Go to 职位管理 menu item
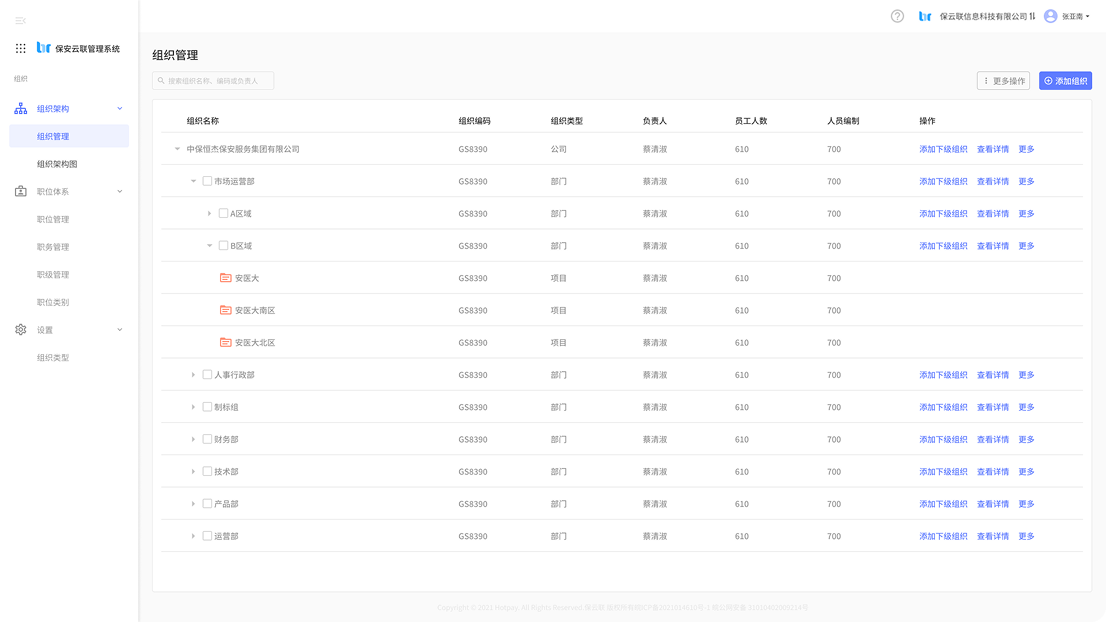The image size is (1106, 623). [x=53, y=219]
